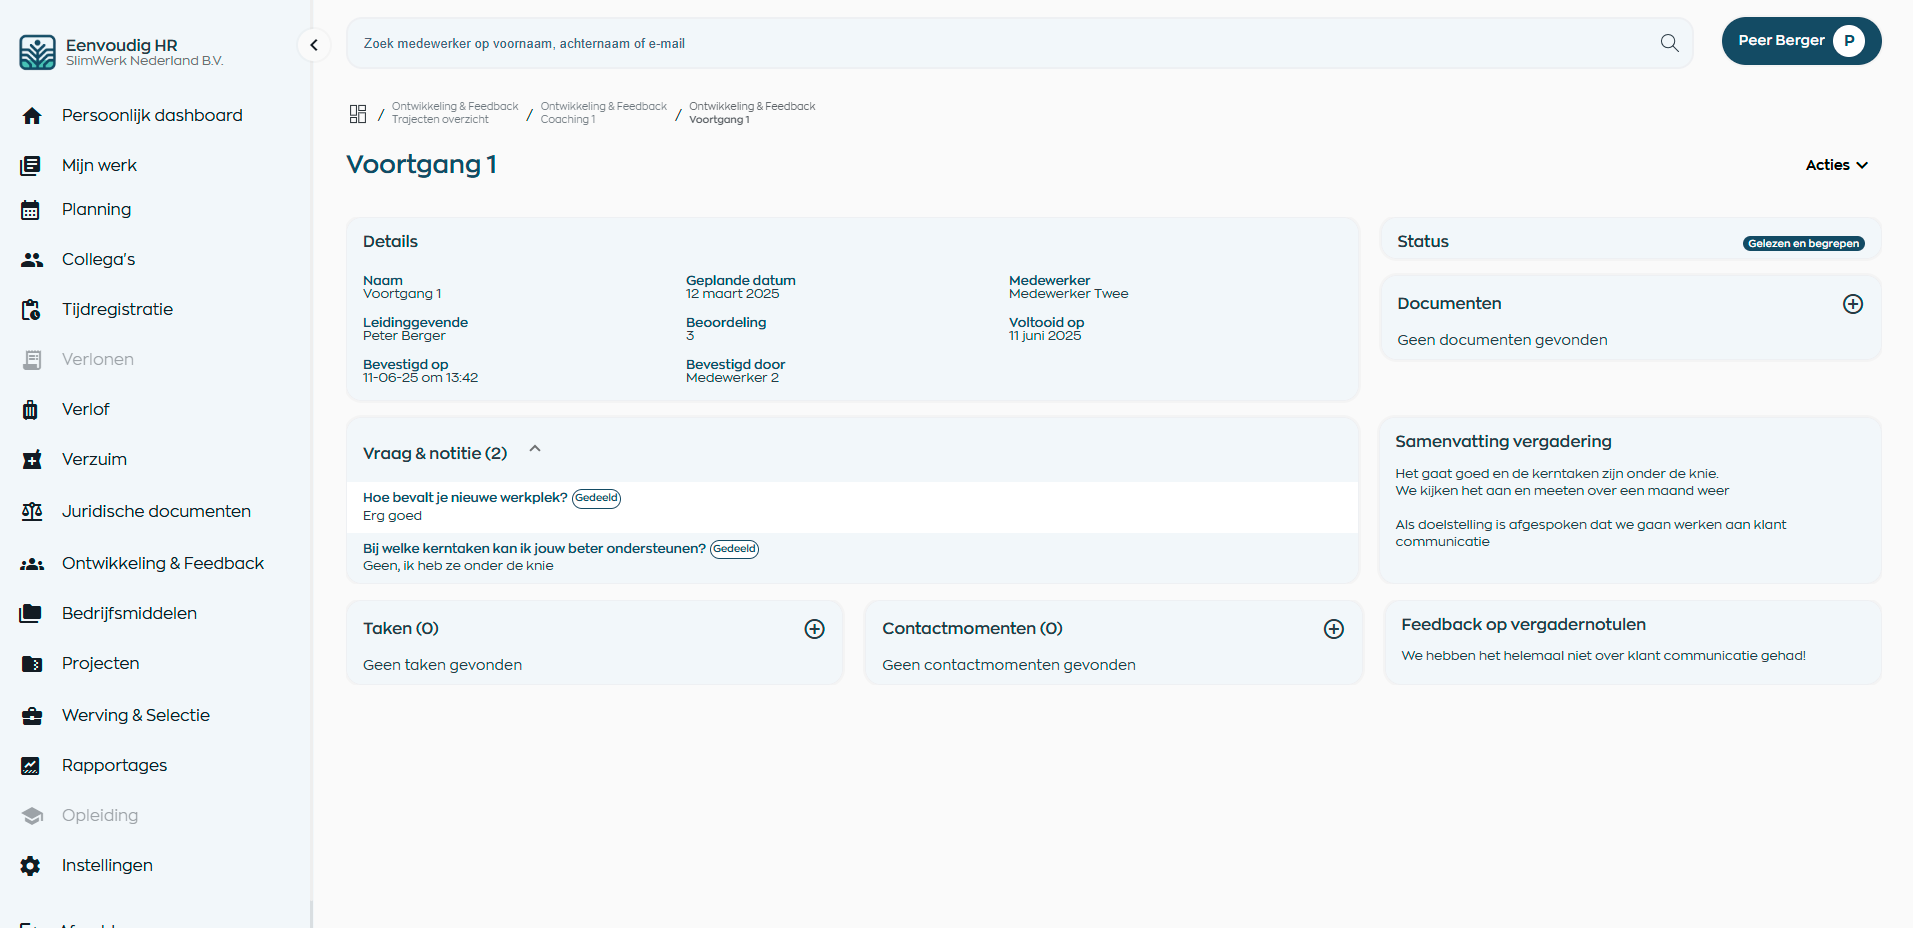This screenshot has width=1913, height=928.
Task: Open the Persoonlijk dashboard icon in the sidebar
Action: 32,115
